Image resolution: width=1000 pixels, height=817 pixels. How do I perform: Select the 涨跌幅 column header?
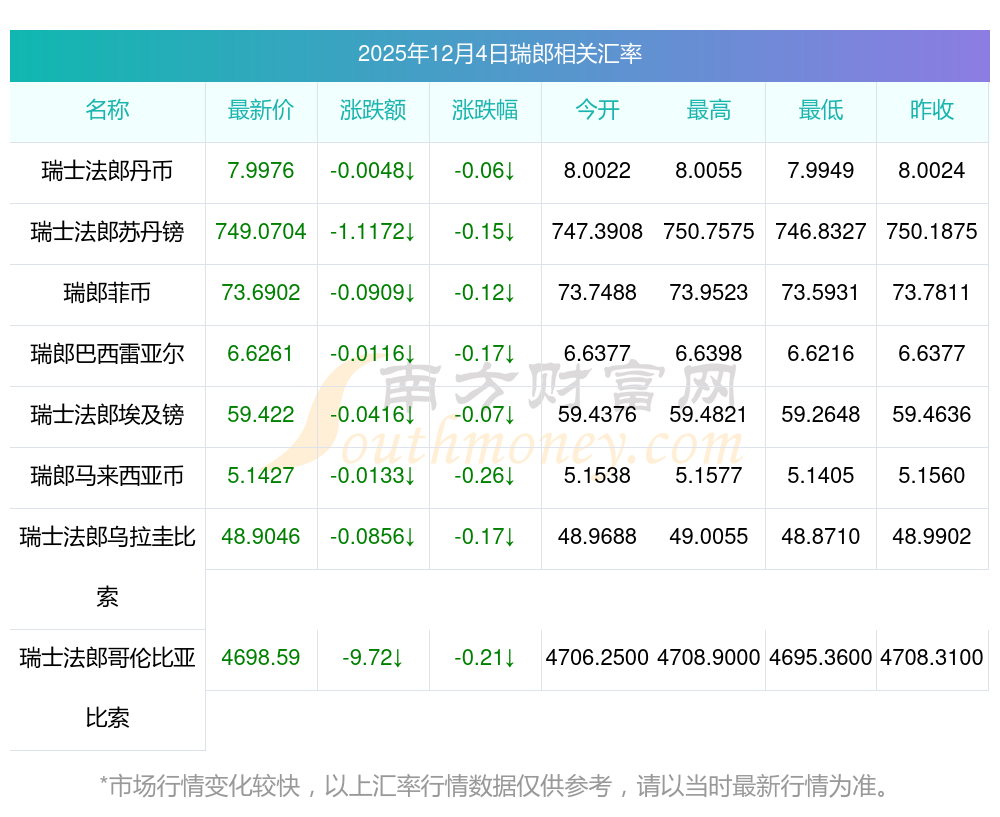pos(485,110)
